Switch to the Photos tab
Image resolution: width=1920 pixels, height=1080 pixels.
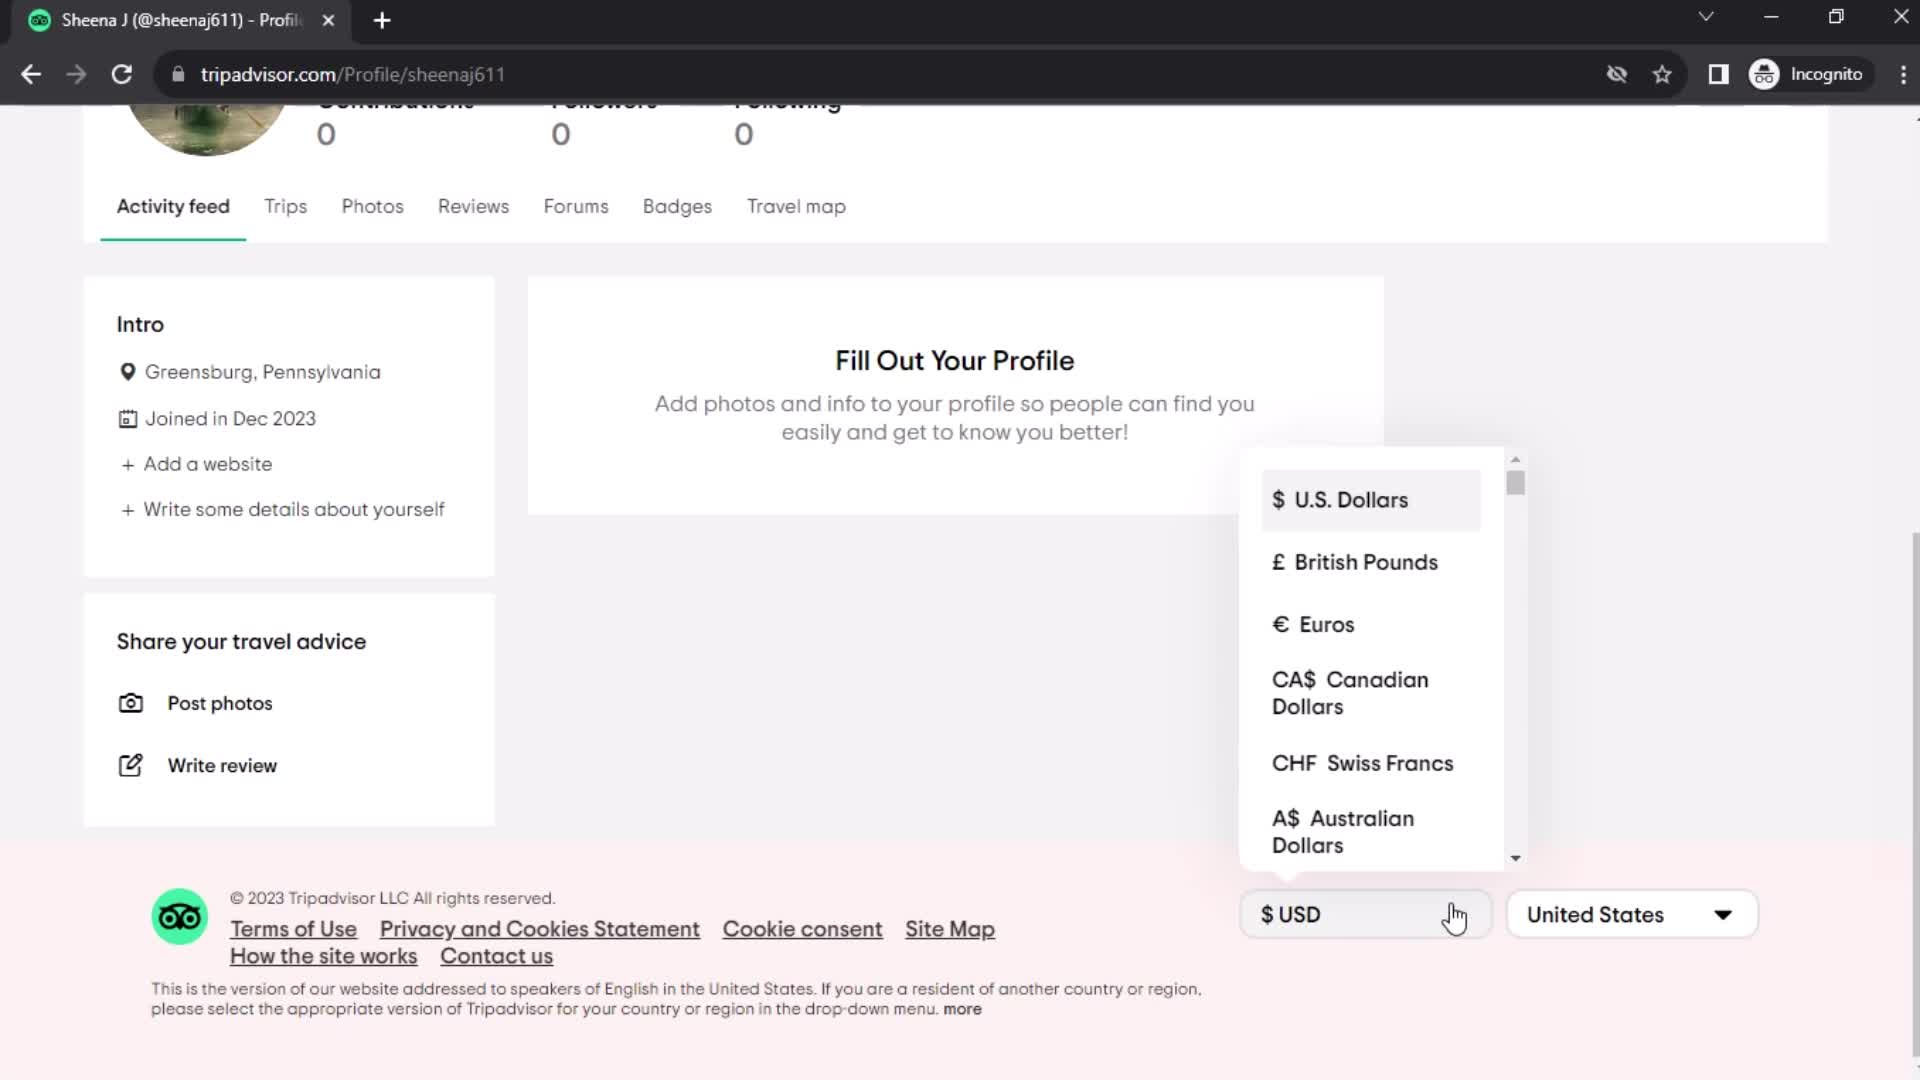tap(372, 207)
